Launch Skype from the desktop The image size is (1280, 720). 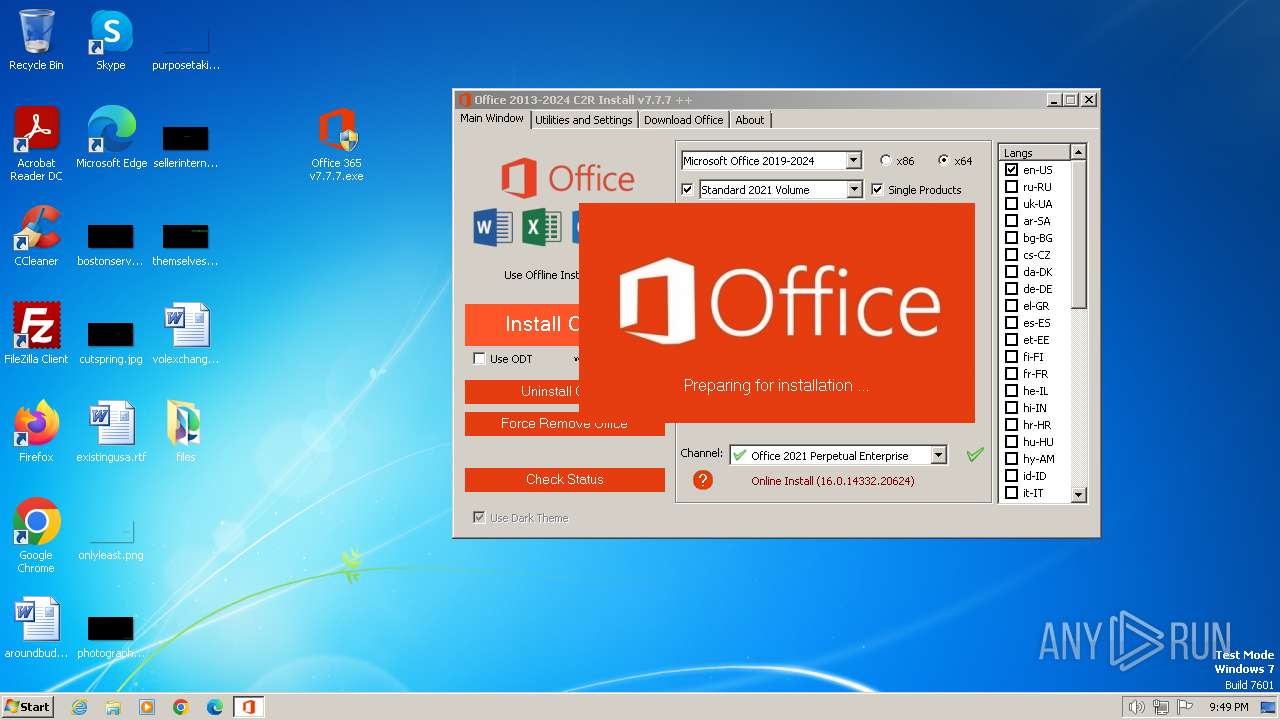[111, 40]
